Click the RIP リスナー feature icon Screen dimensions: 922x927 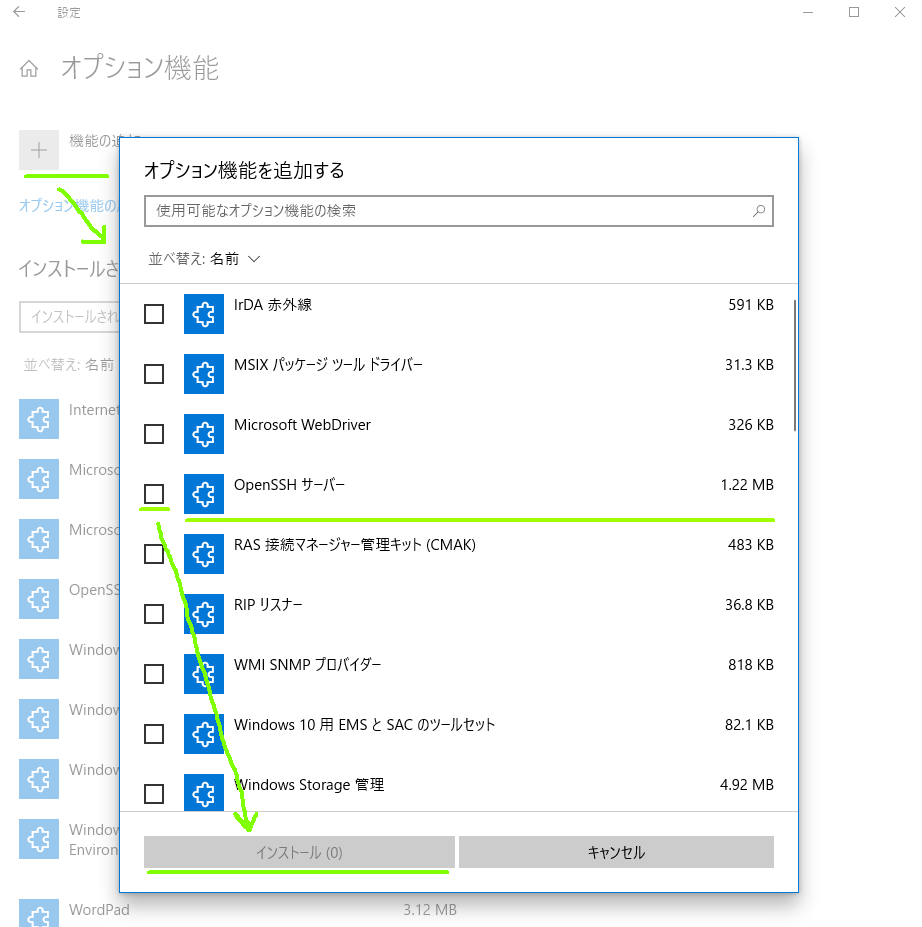tap(204, 614)
